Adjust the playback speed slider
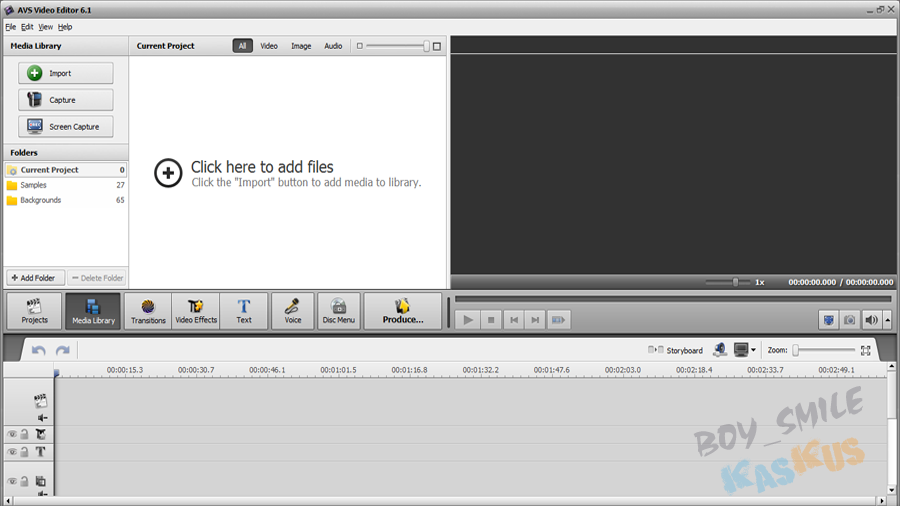The height and width of the screenshot is (506, 900). (727, 282)
